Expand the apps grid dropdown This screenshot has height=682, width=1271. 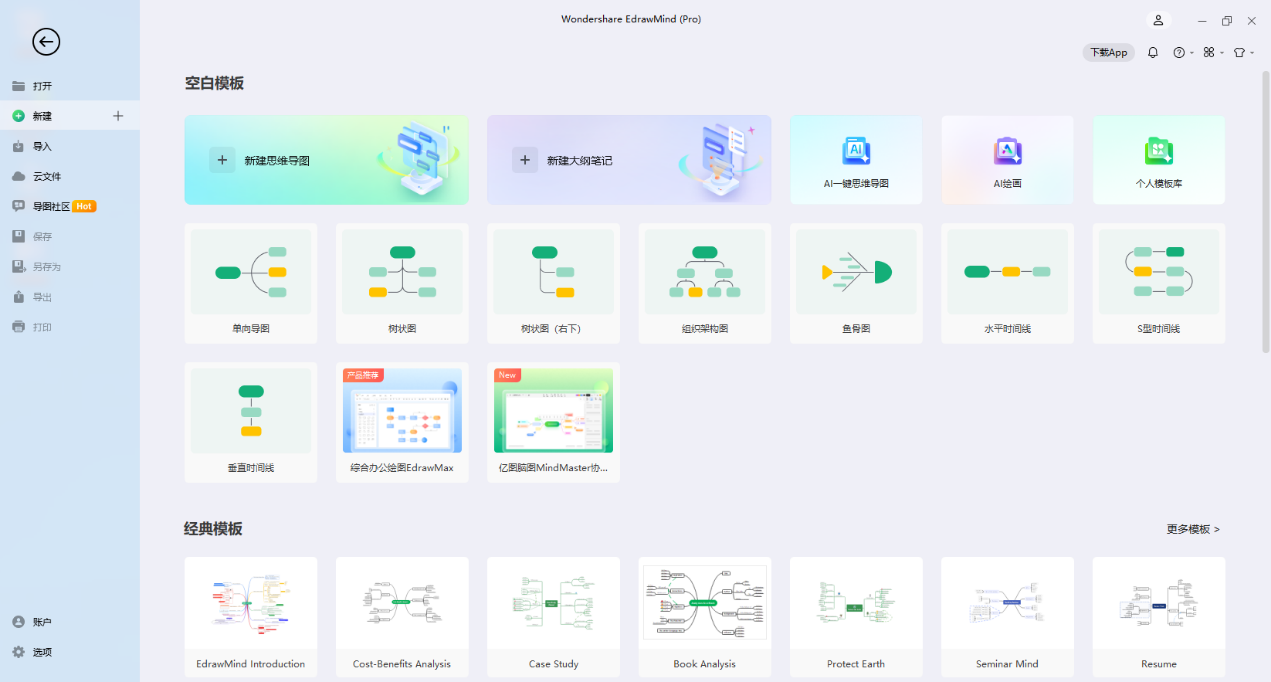coord(1213,53)
